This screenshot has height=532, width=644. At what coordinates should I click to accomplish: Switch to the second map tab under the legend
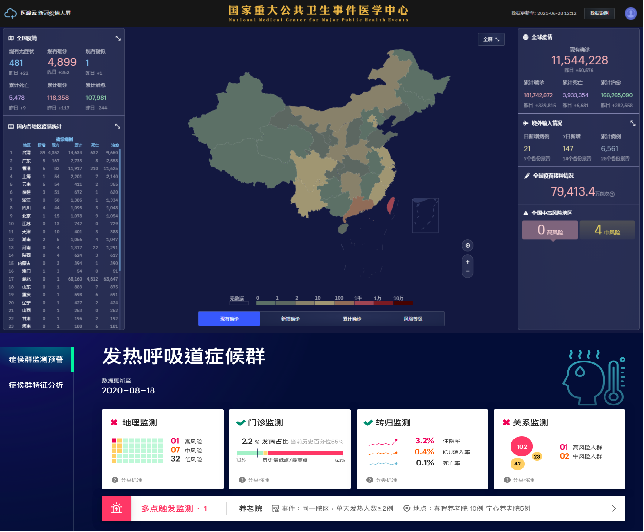(x=290, y=318)
